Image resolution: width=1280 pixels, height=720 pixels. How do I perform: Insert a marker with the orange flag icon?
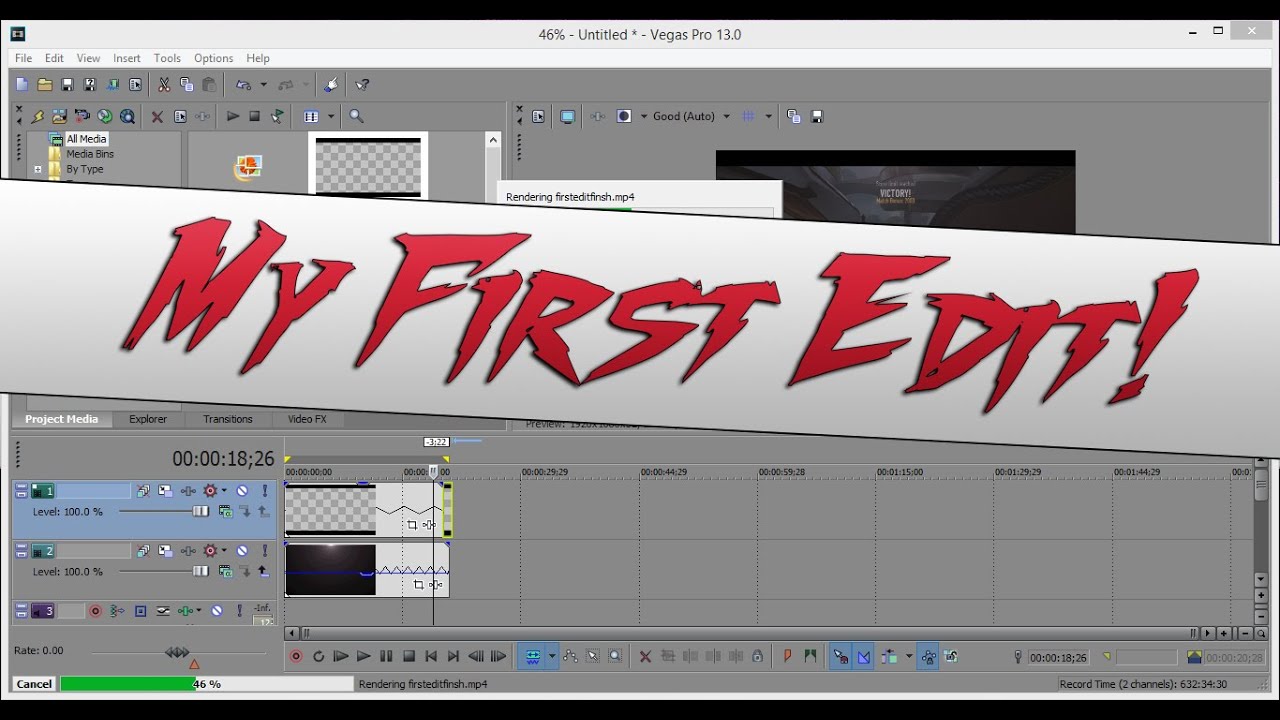(787, 657)
